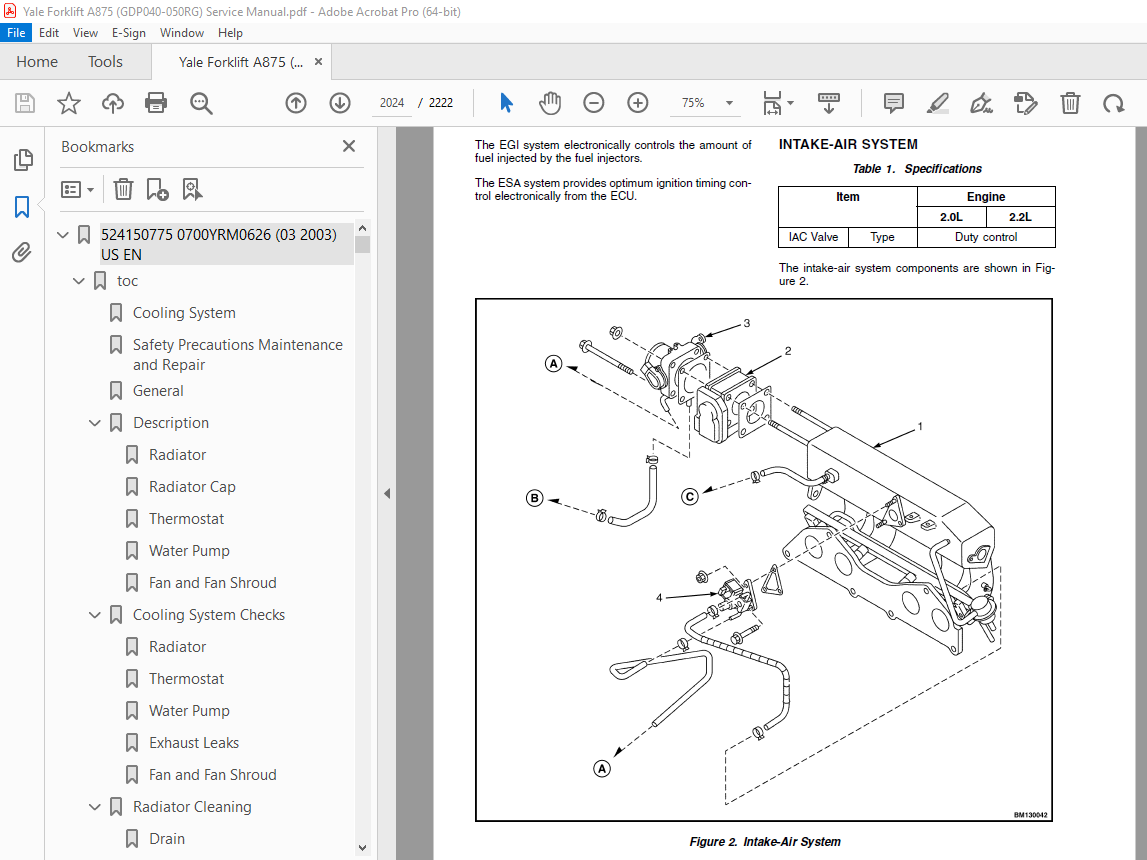This screenshot has width=1147, height=860.
Task: Close the Yale Forklift document tab
Action: pos(318,61)
